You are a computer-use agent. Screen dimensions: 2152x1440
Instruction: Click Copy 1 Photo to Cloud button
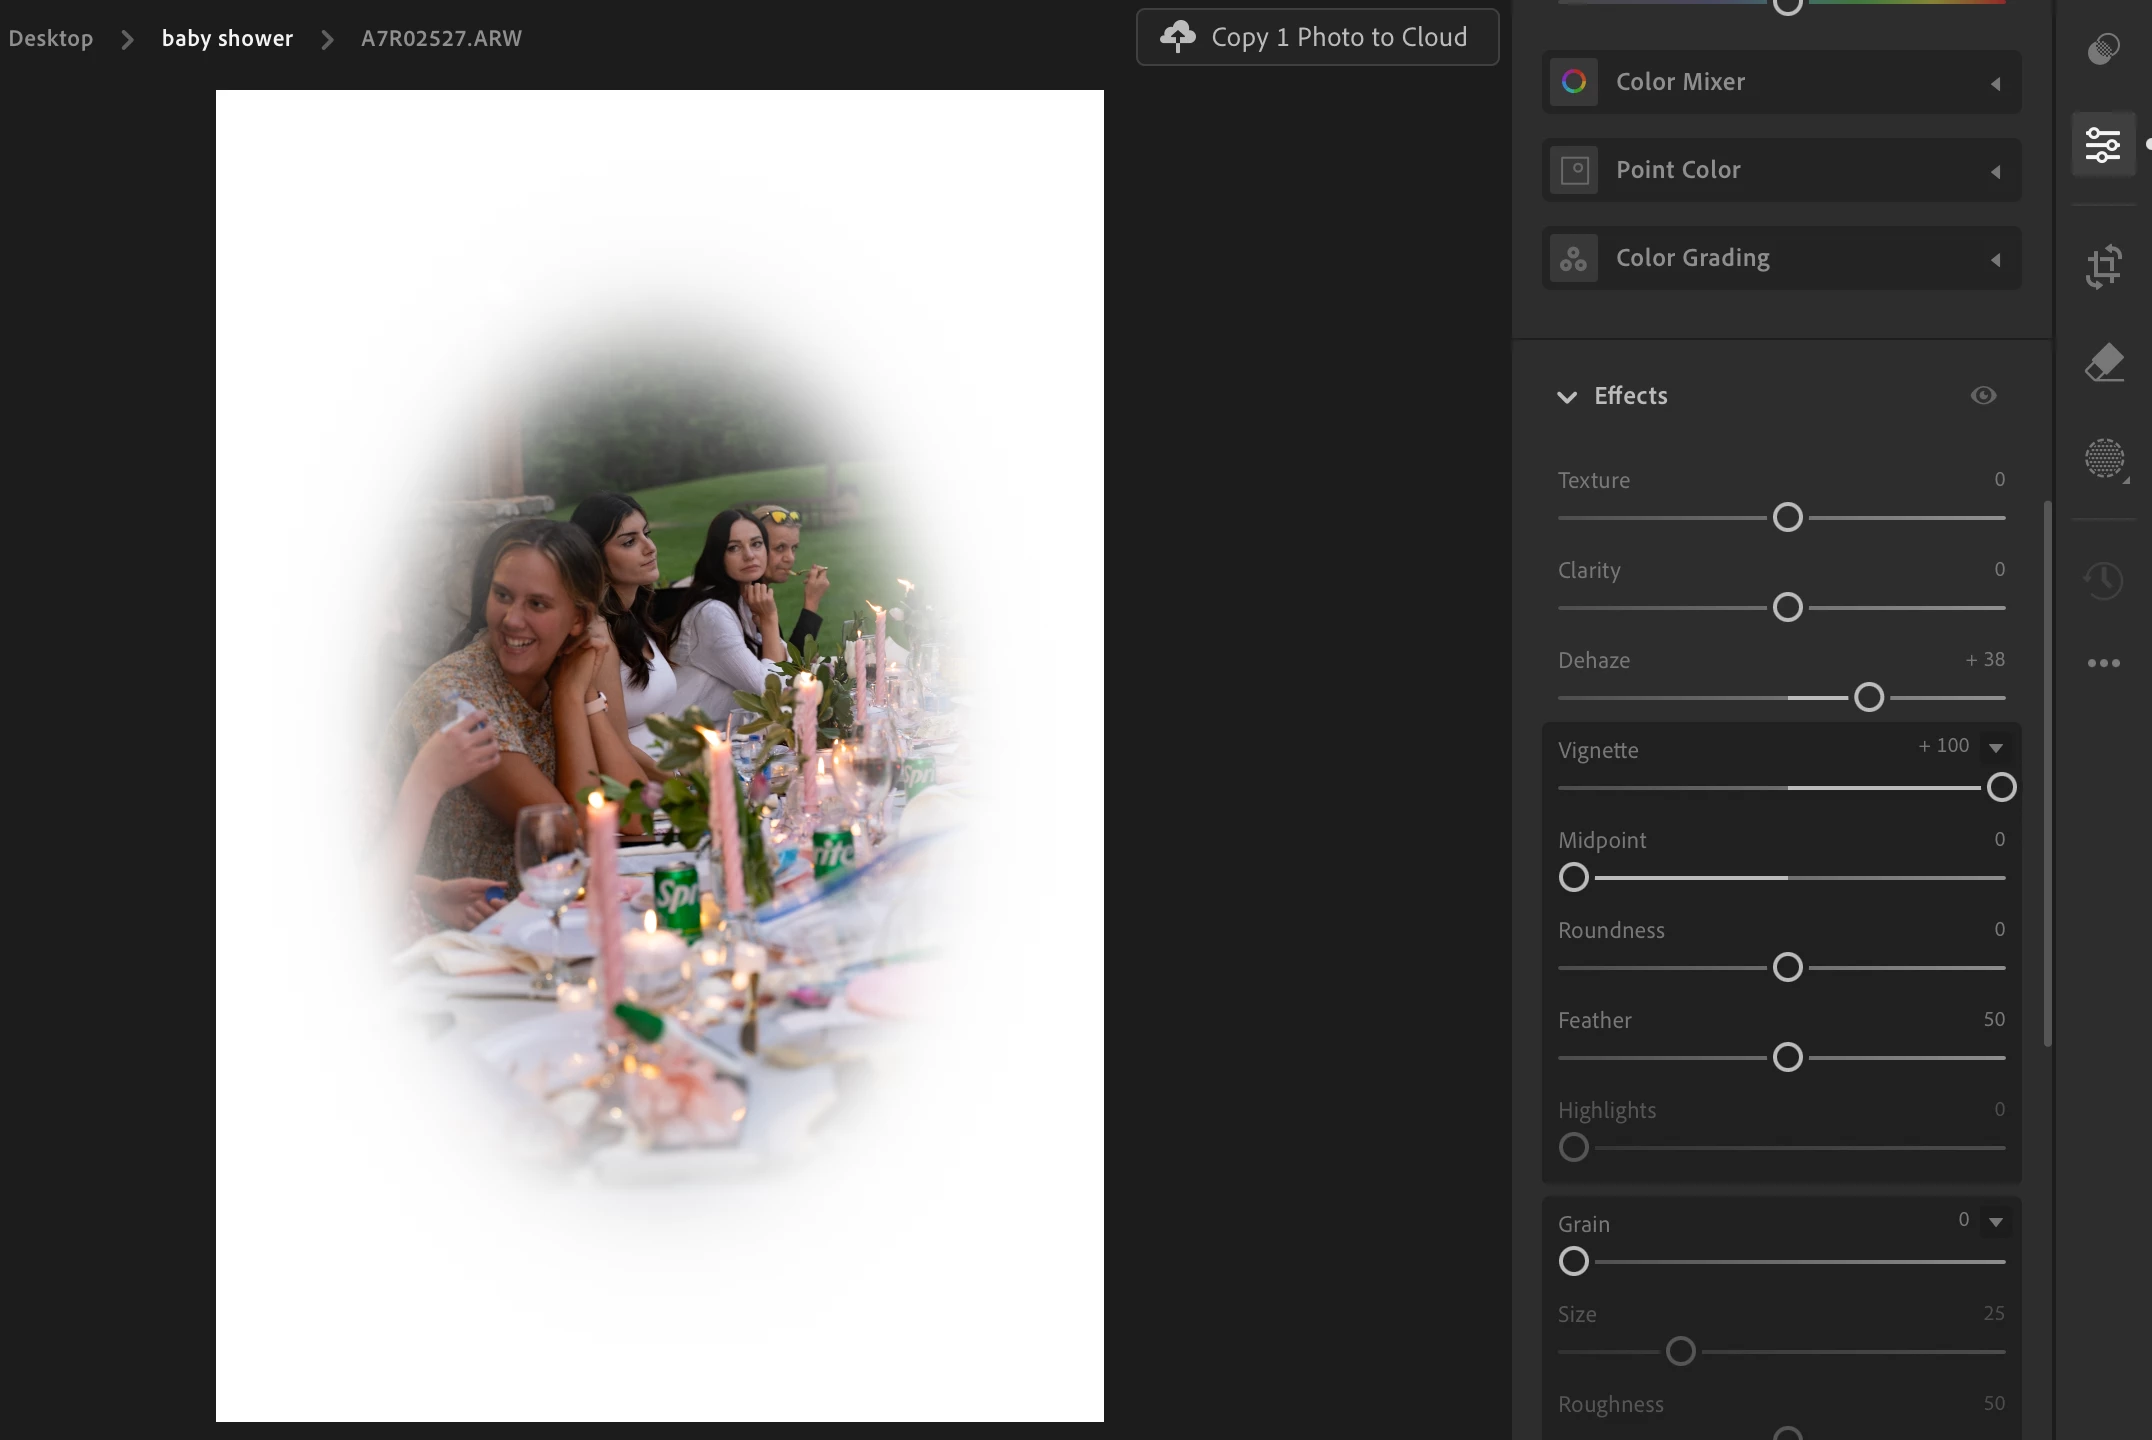(x=1317, y=37)
